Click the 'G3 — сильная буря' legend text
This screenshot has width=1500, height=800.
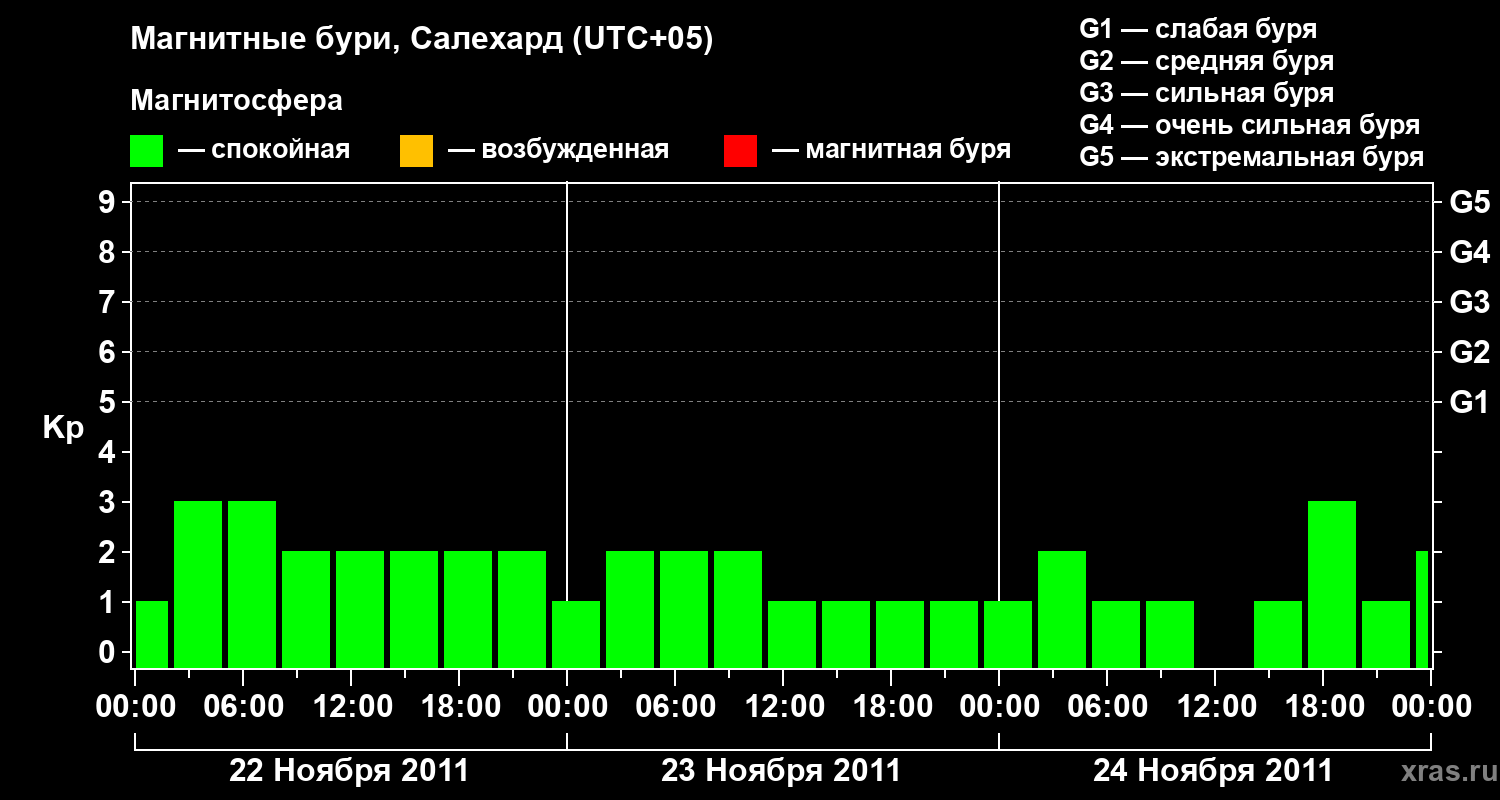[1207, 93]
